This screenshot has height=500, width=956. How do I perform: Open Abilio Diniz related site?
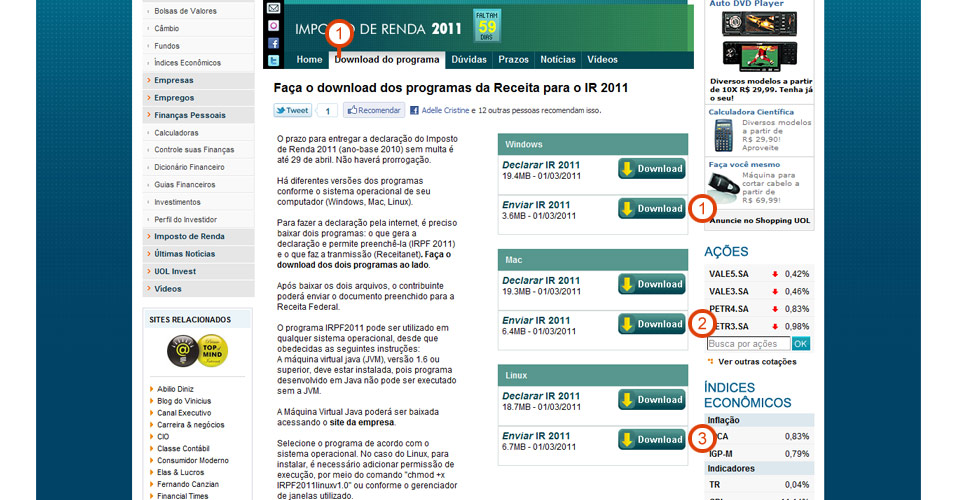point(175,389)
